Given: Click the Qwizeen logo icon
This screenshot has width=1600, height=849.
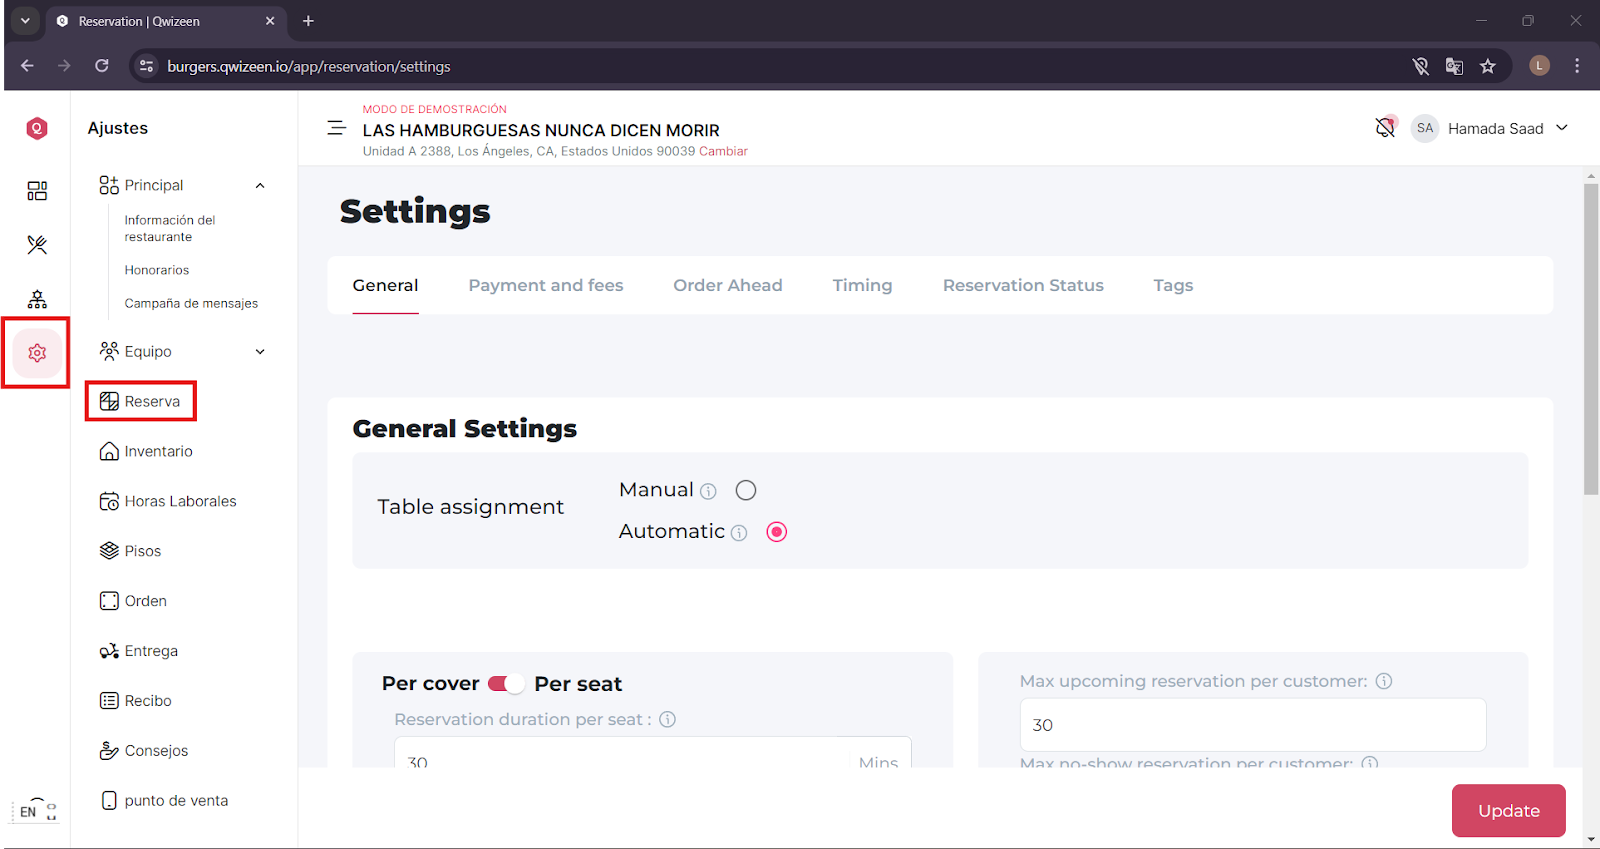Looking at the screenshot, I should coord(37,128).
